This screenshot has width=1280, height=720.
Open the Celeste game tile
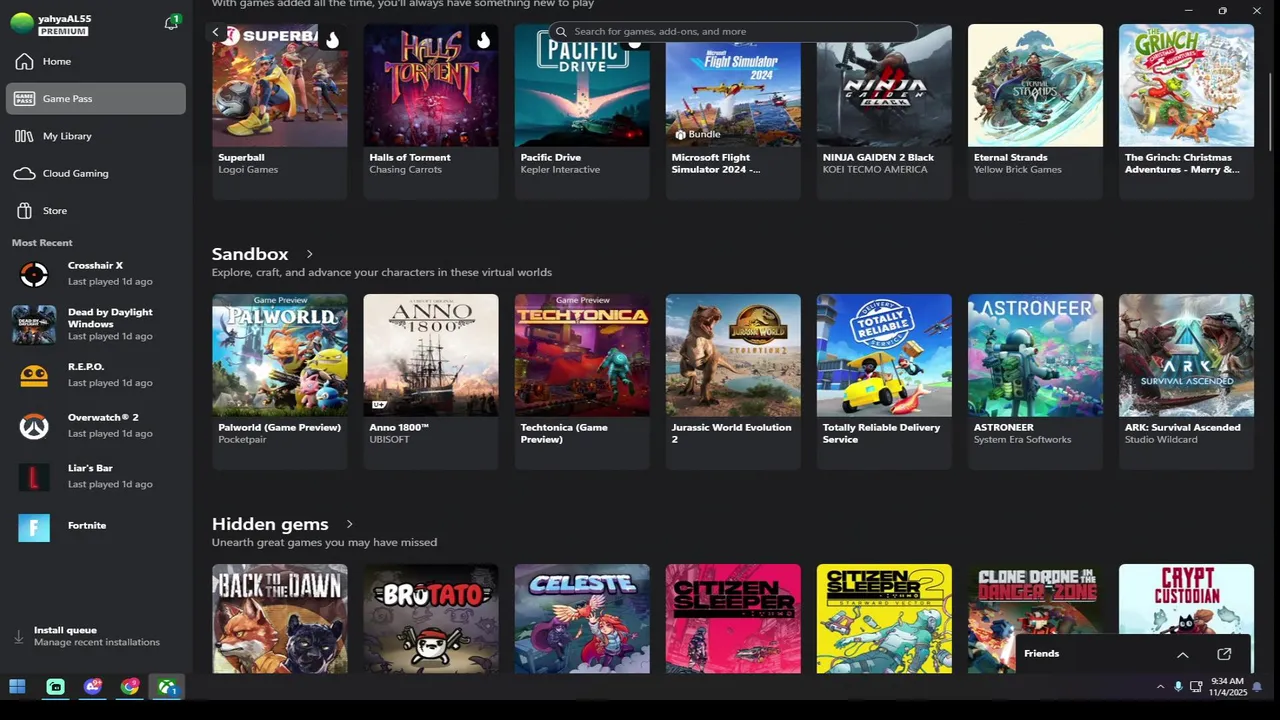[x=582, y=618]
